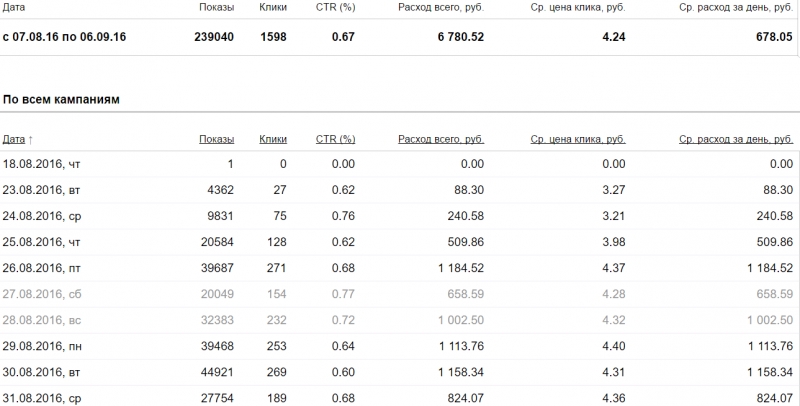Select the 25.08.2016, чт row date

[x=41, y=242]
